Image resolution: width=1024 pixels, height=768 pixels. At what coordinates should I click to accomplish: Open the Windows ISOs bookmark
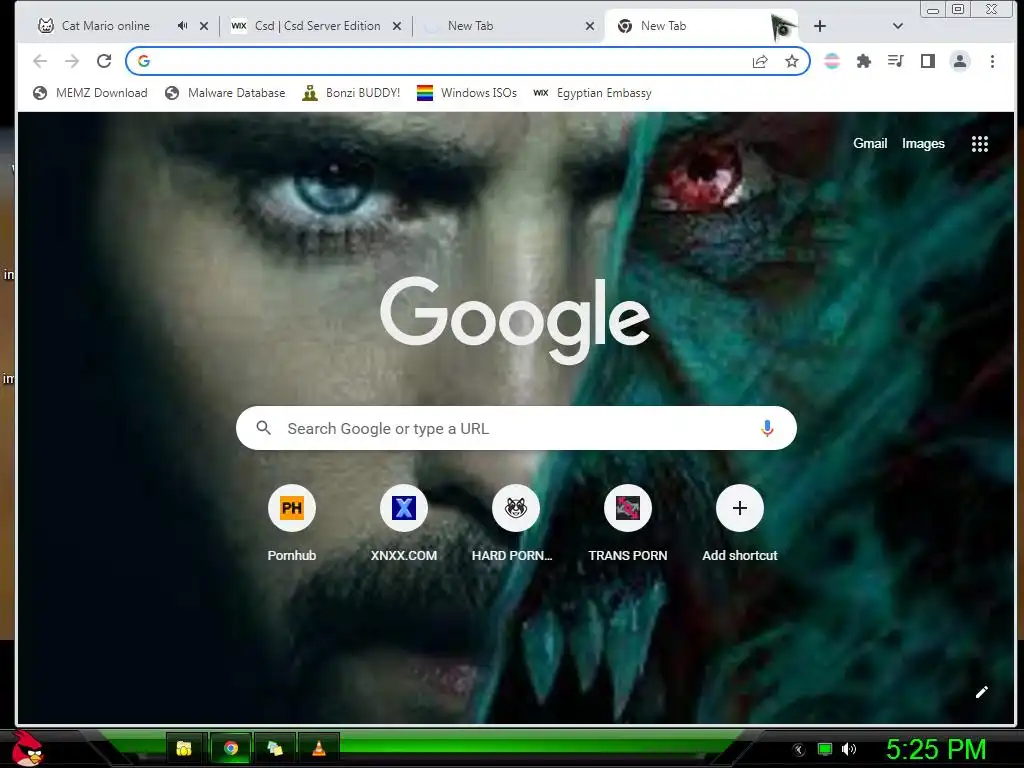(467, 93)
